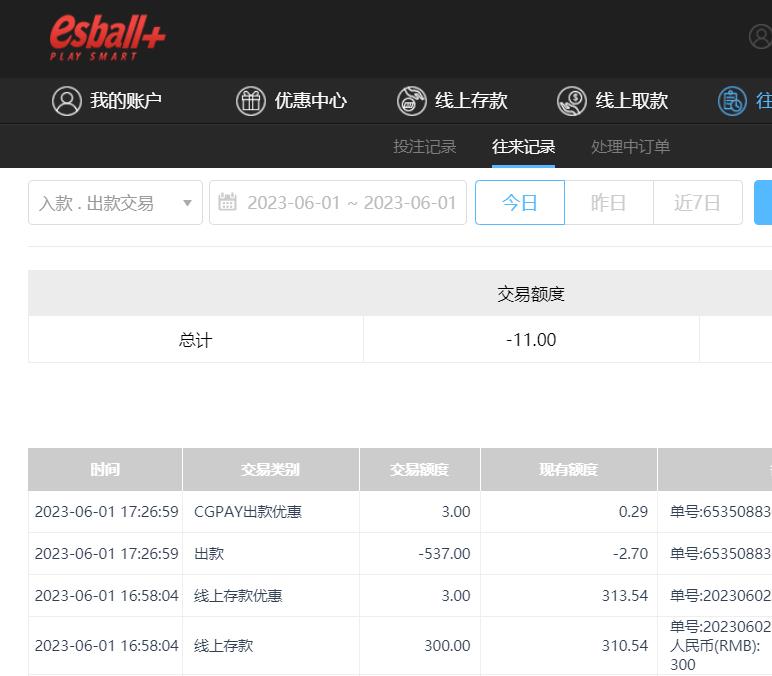Switch to 处理中订单 tab
This screenshot has width=772, height=676.
tap(630, 147)
